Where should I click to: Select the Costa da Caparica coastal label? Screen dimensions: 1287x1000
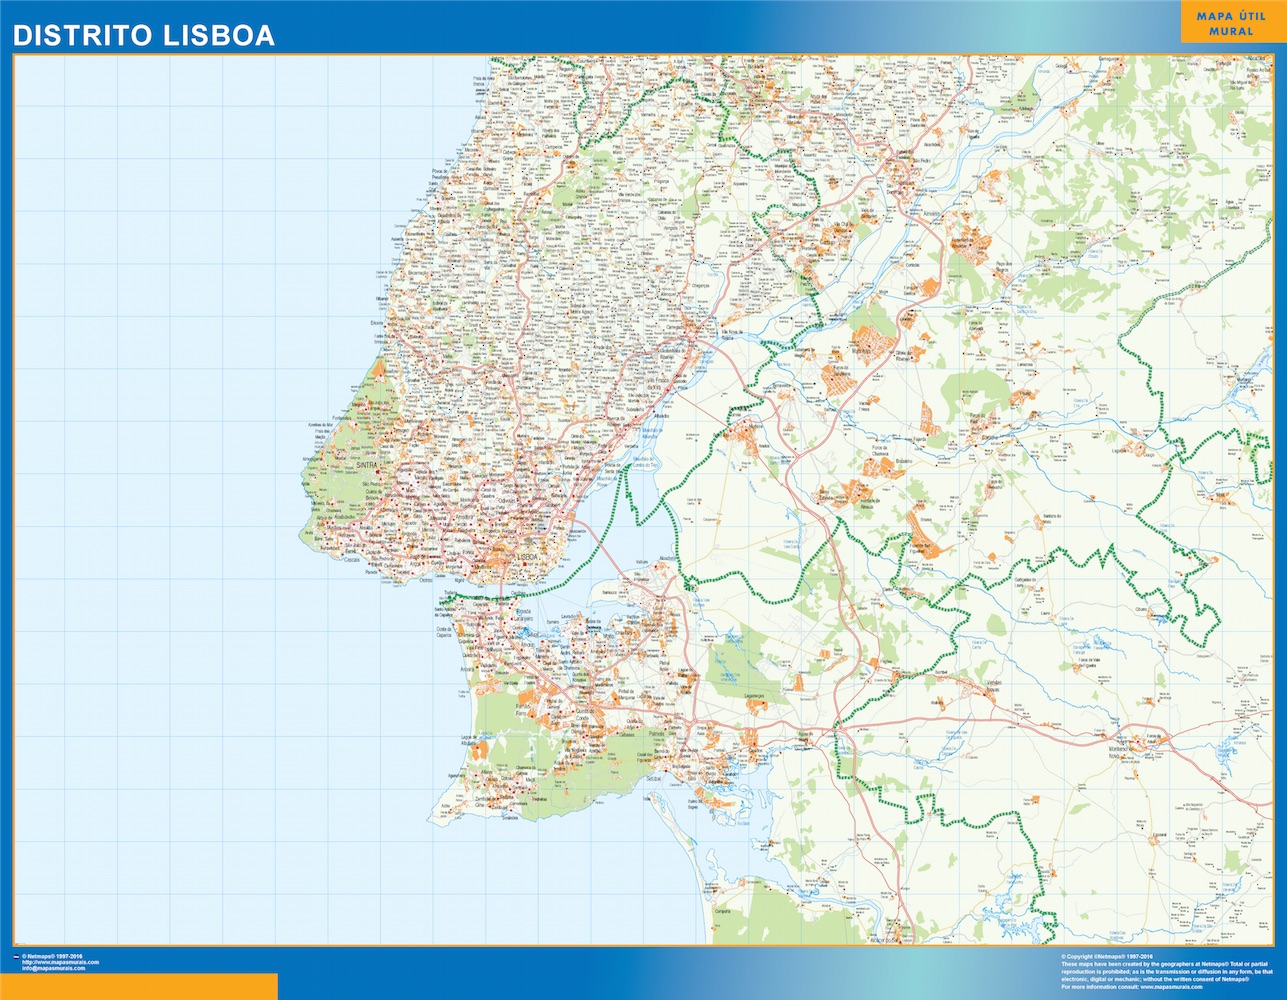(x=443, y=631)
